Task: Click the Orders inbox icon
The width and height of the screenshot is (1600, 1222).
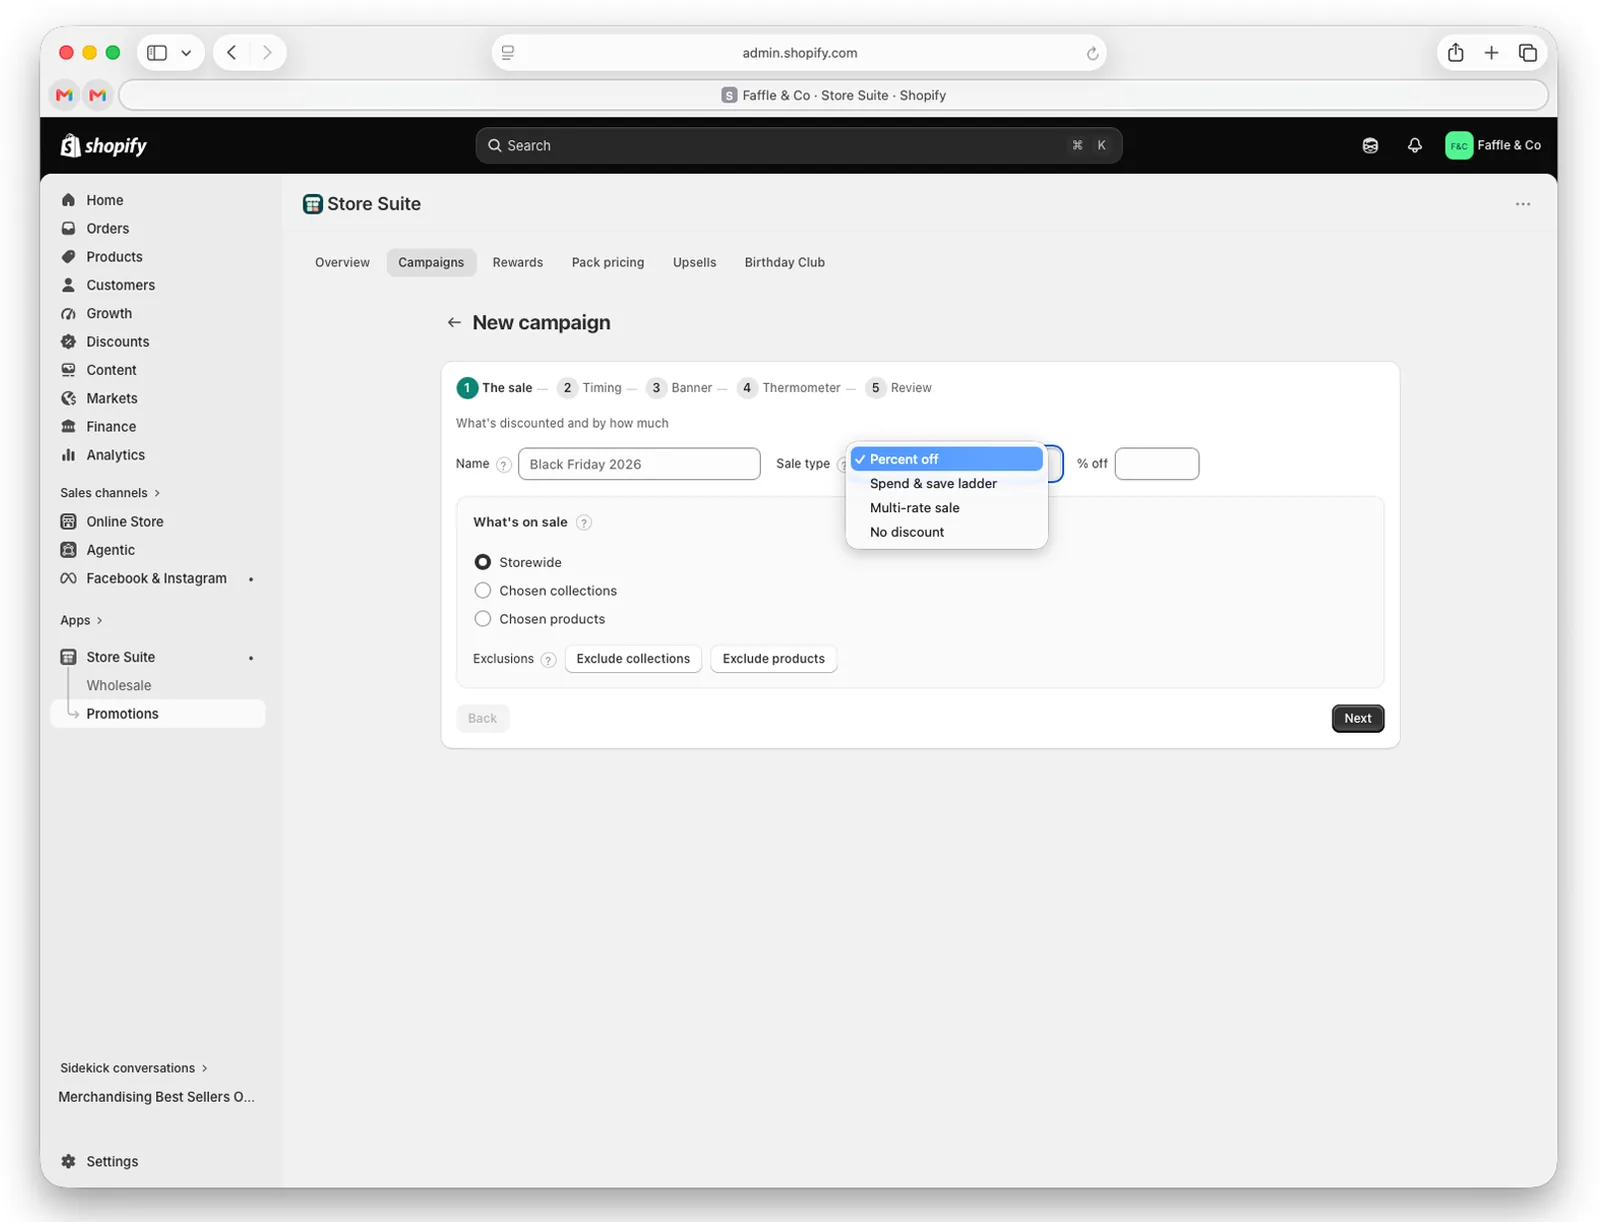Action: click(68, 228)
